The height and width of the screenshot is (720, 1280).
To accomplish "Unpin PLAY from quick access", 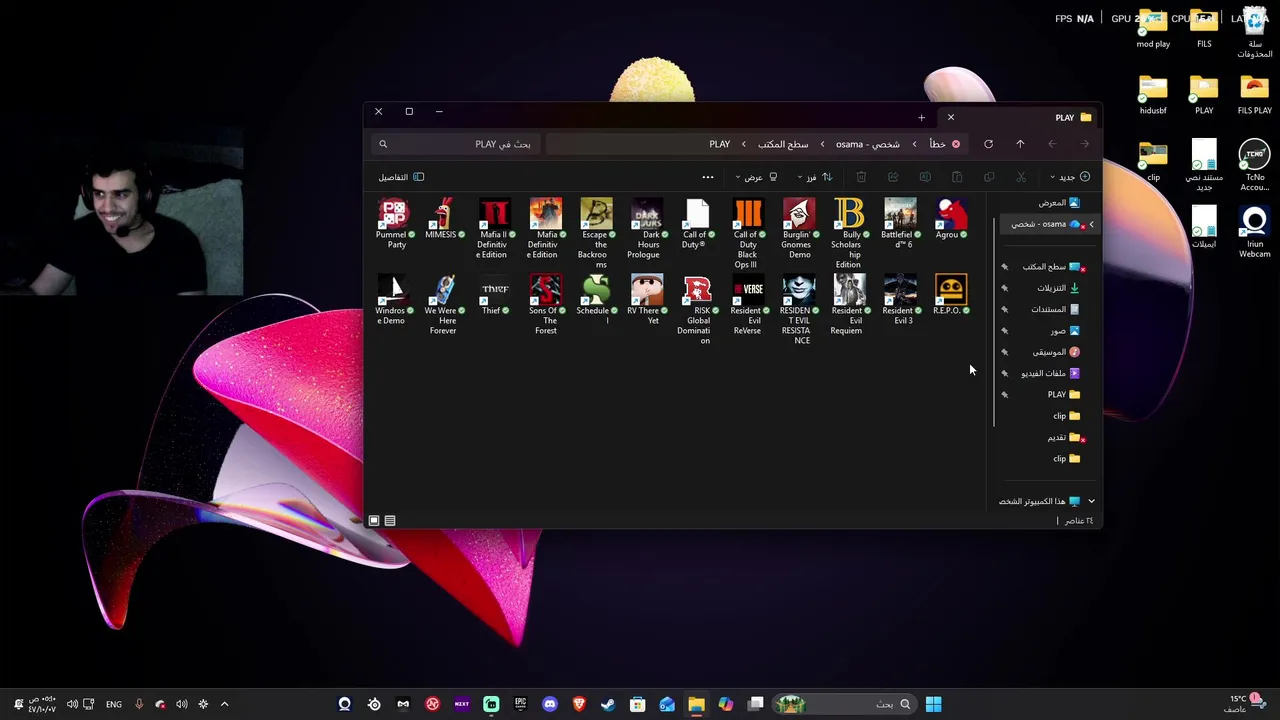I will 1004,394.
